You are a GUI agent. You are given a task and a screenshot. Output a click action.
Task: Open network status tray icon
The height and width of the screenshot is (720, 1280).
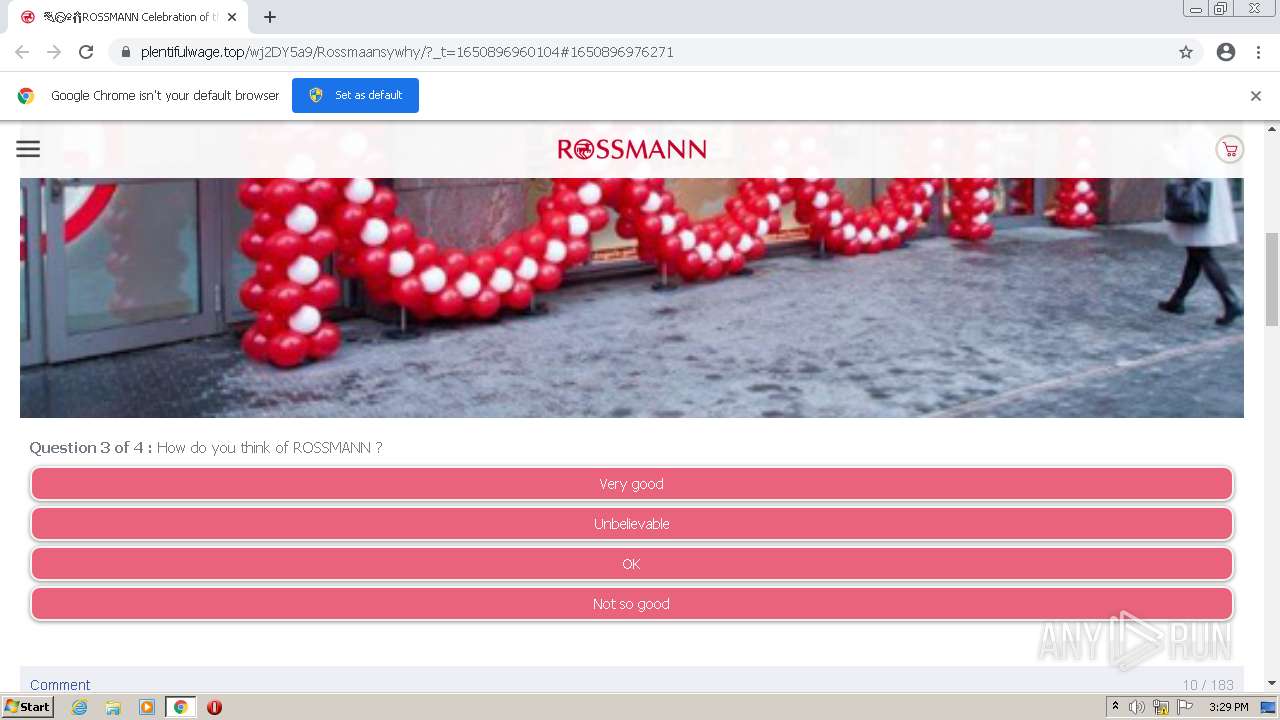point(1161,707)
